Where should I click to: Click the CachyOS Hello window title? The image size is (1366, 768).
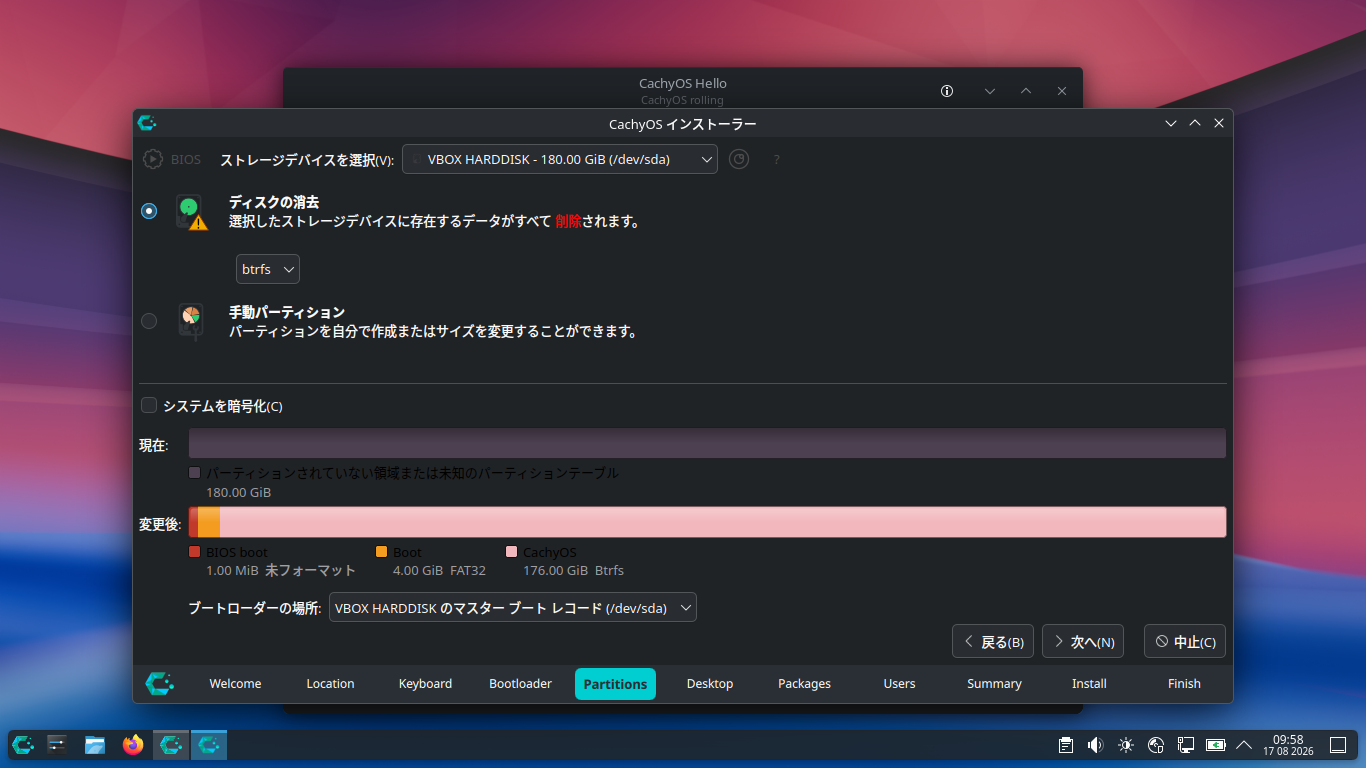683,84
